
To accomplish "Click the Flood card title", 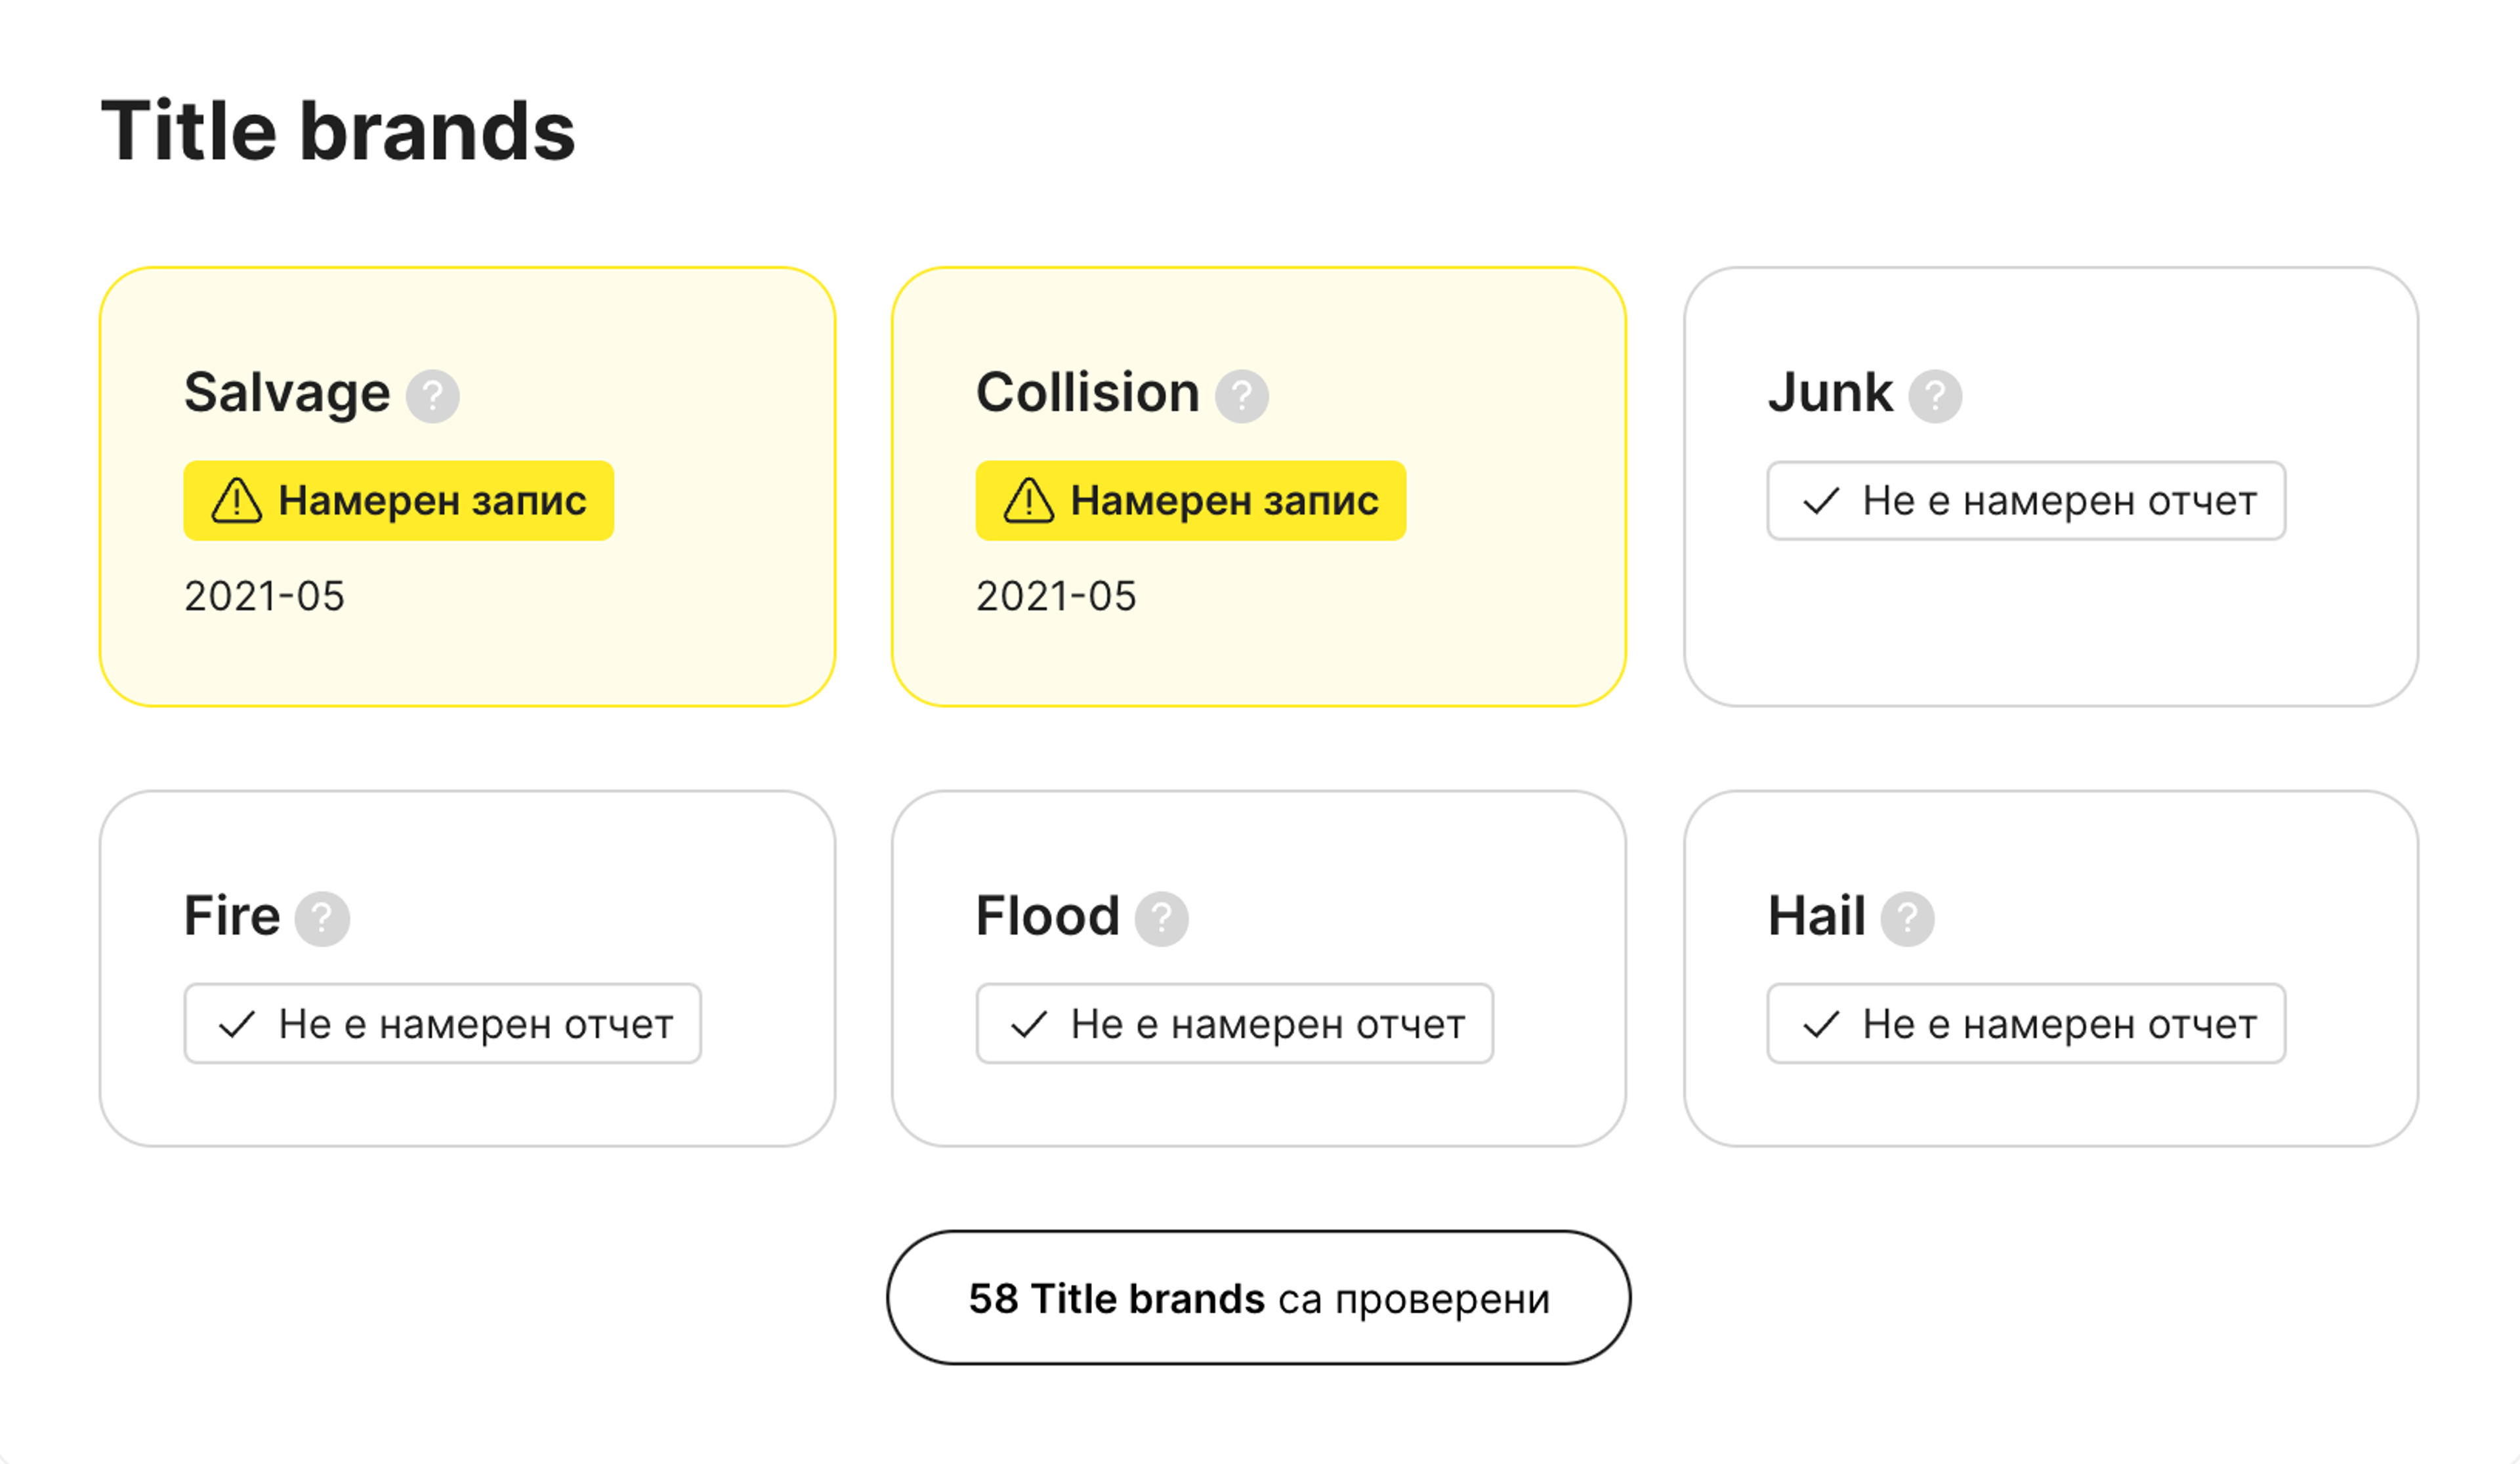I will tap(1047, 916).
